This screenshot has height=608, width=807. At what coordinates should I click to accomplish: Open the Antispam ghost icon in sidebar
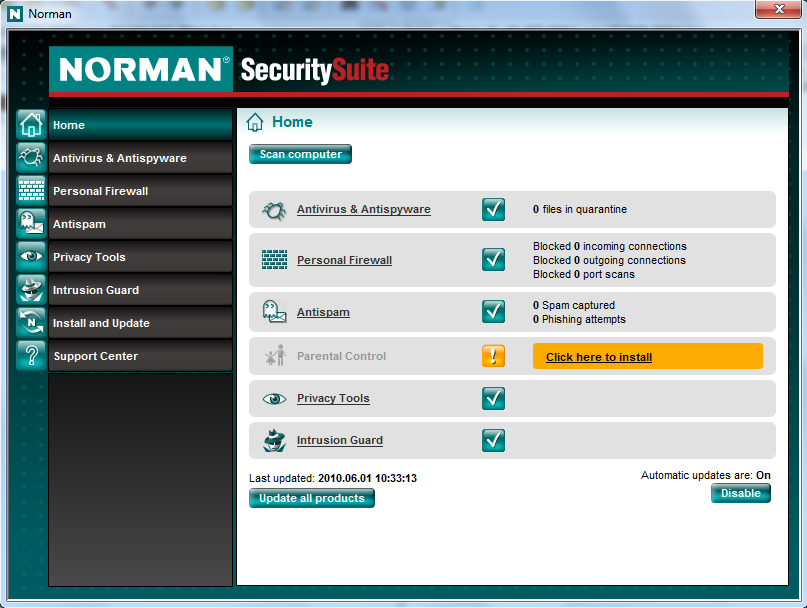click(x=31, y=224)
